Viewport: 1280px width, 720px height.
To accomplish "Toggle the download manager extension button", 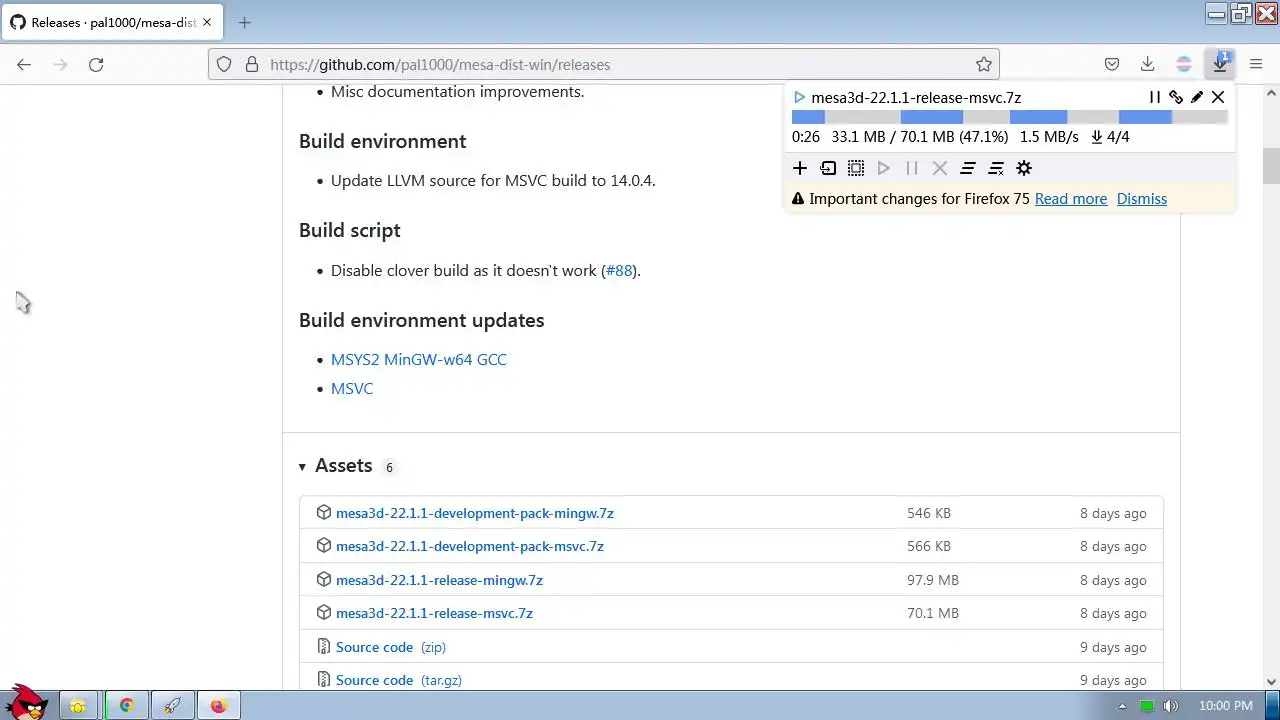I will click(1220, 64).
